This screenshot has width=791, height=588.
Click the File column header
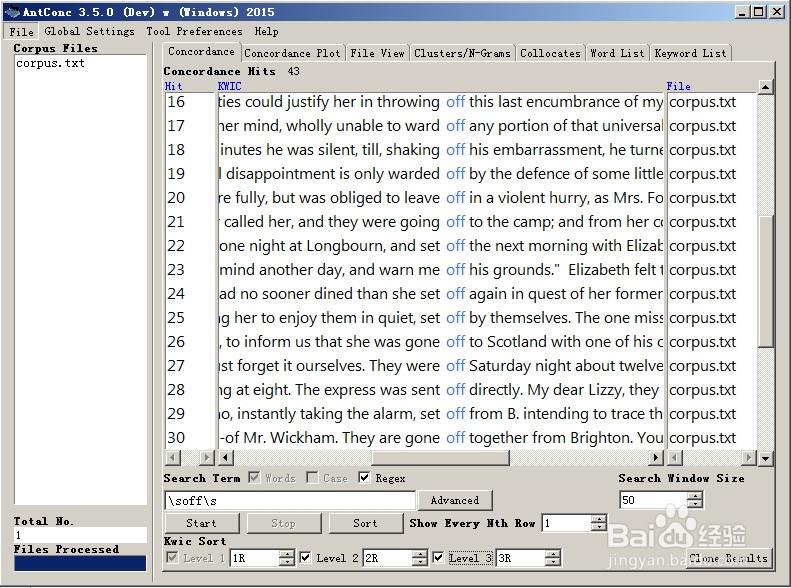pyautogui.click(x=679, y=86)
